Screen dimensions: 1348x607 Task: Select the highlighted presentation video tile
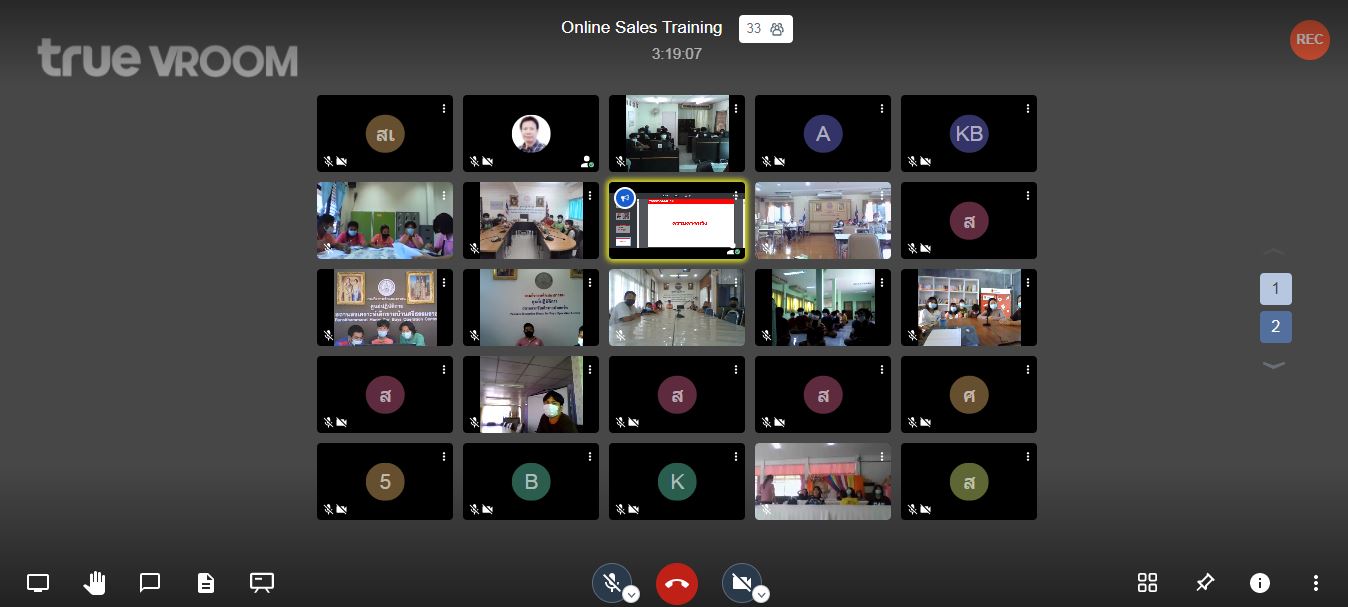click(677, 221)
